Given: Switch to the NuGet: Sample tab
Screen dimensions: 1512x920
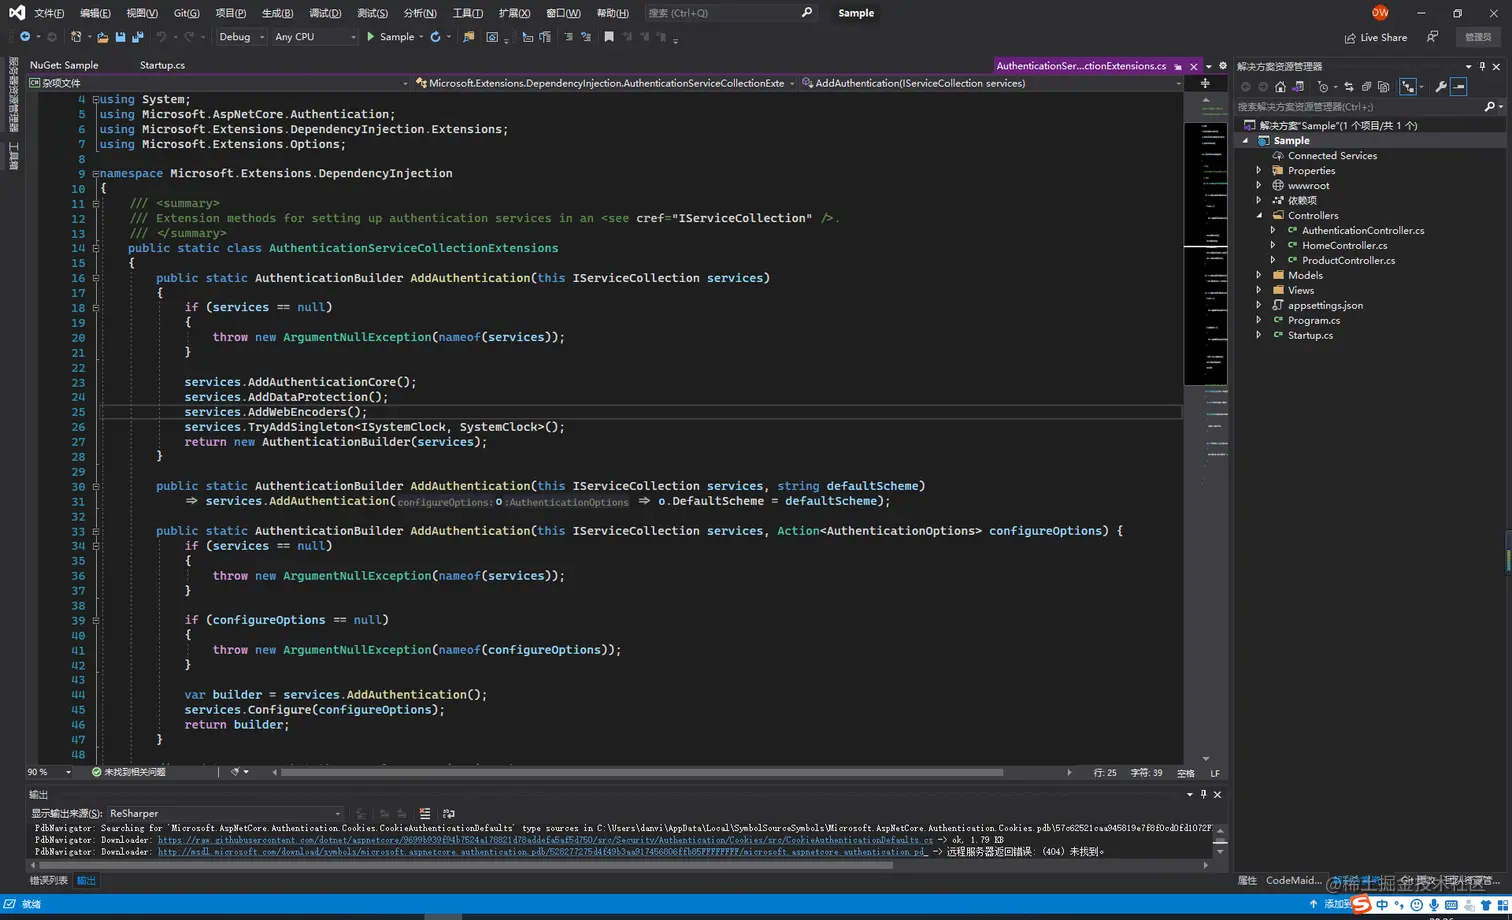Looking at the screenshot, I should coord(64,65).
